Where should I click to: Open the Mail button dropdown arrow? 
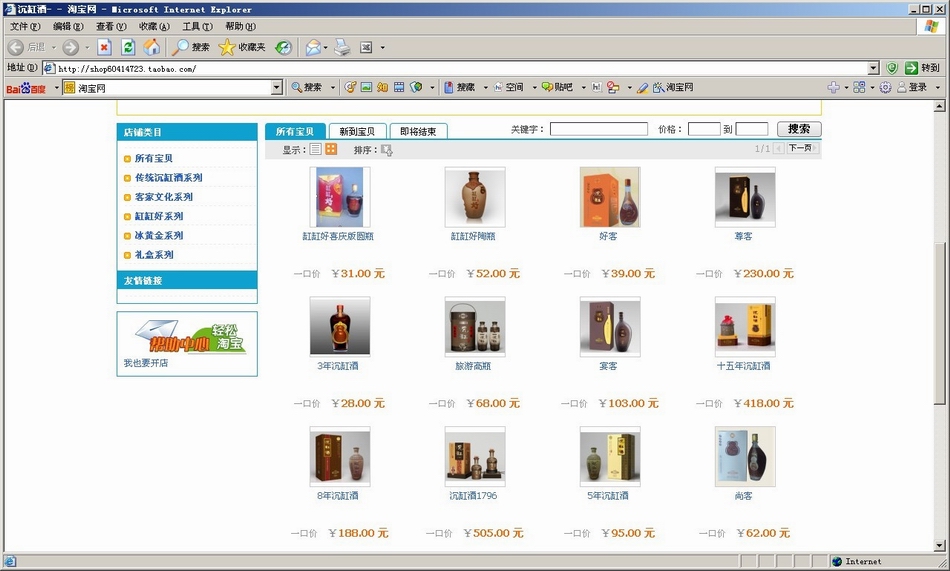[x=325, y=47]
